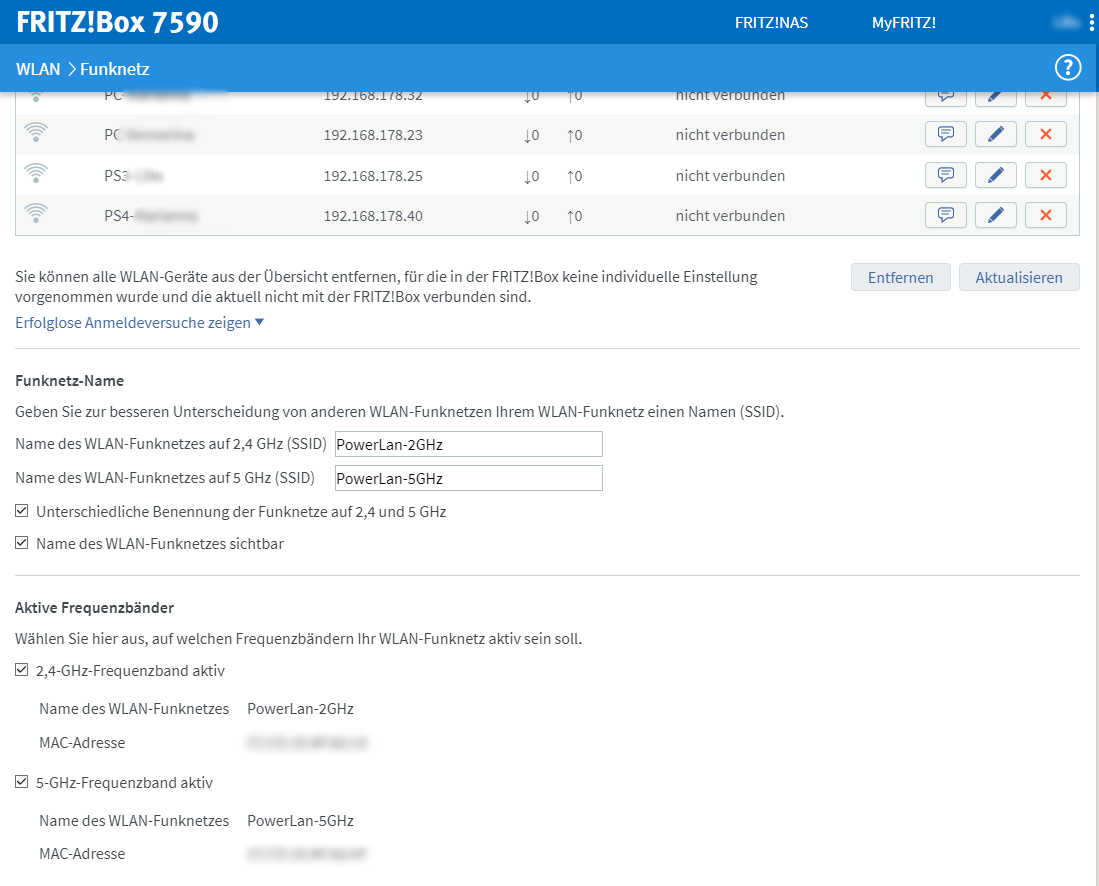
Task: Click the Wi-Fi signal icon for 192.168.178.25
Action: pos(36,172)
